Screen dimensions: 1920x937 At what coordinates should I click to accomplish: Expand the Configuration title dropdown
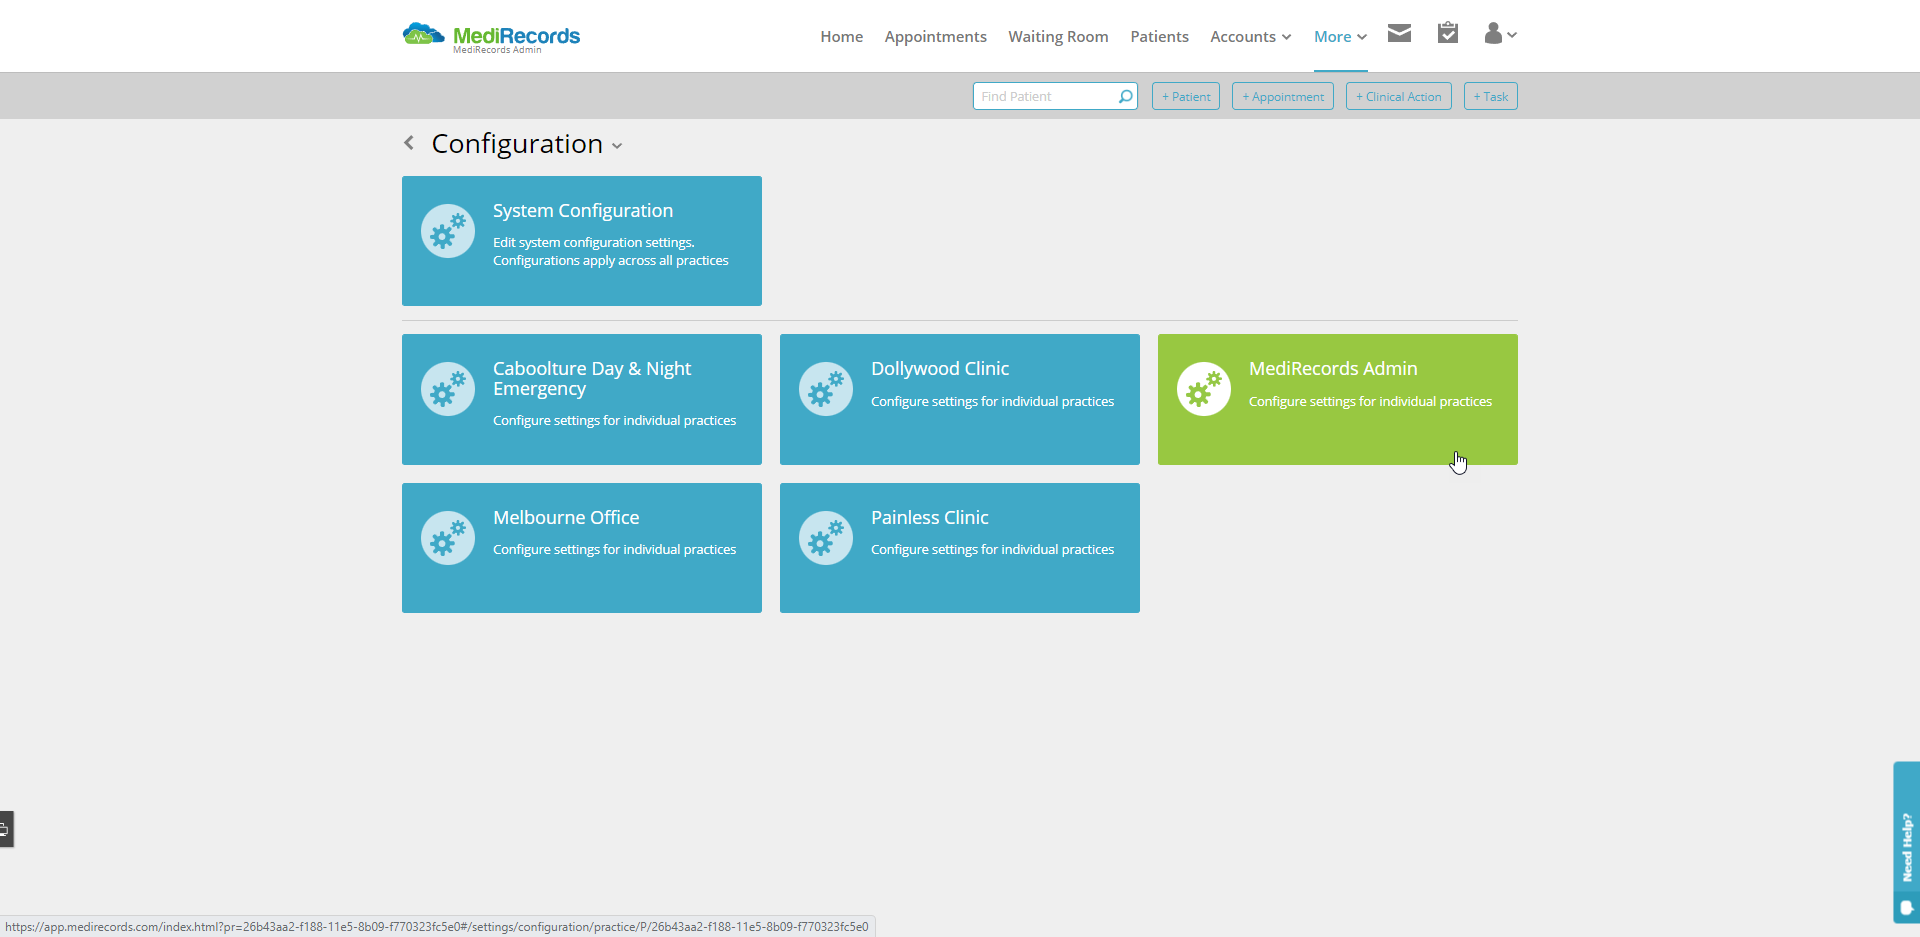click(617, 146)
